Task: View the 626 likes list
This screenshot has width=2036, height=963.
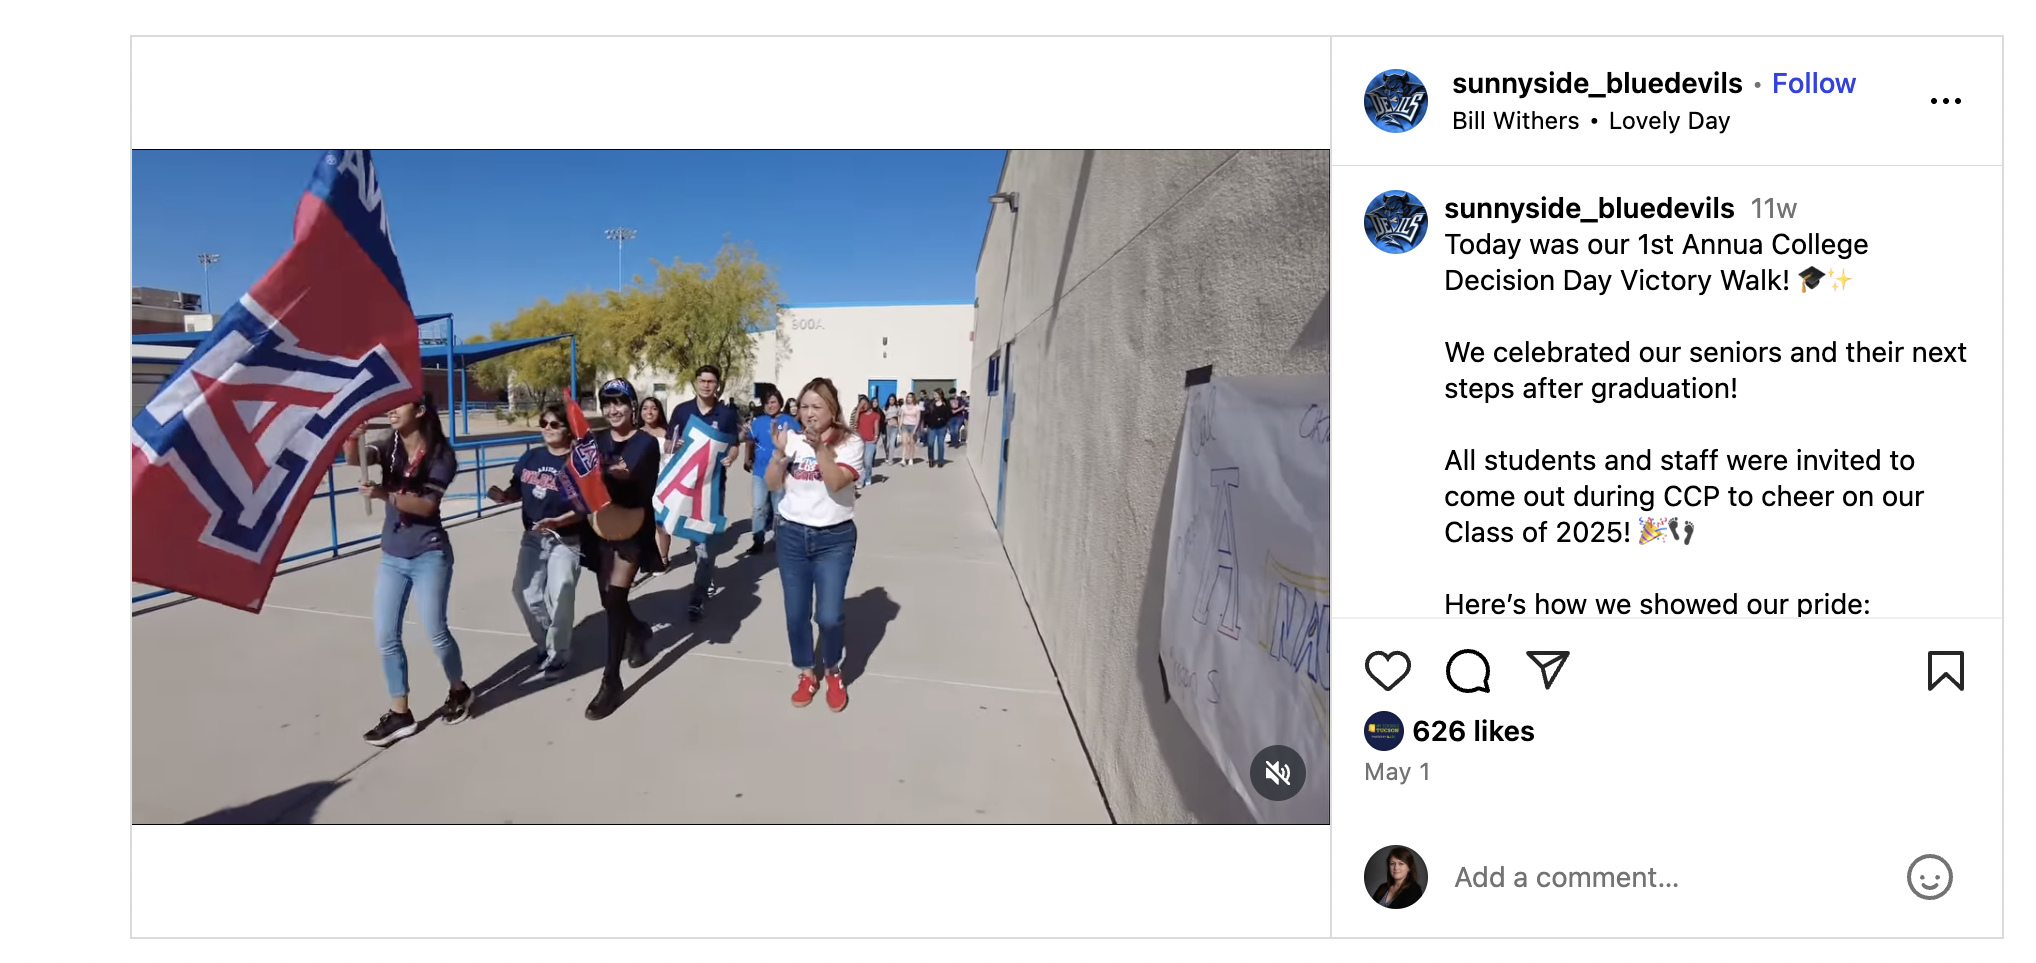Action: (1473, 731)
